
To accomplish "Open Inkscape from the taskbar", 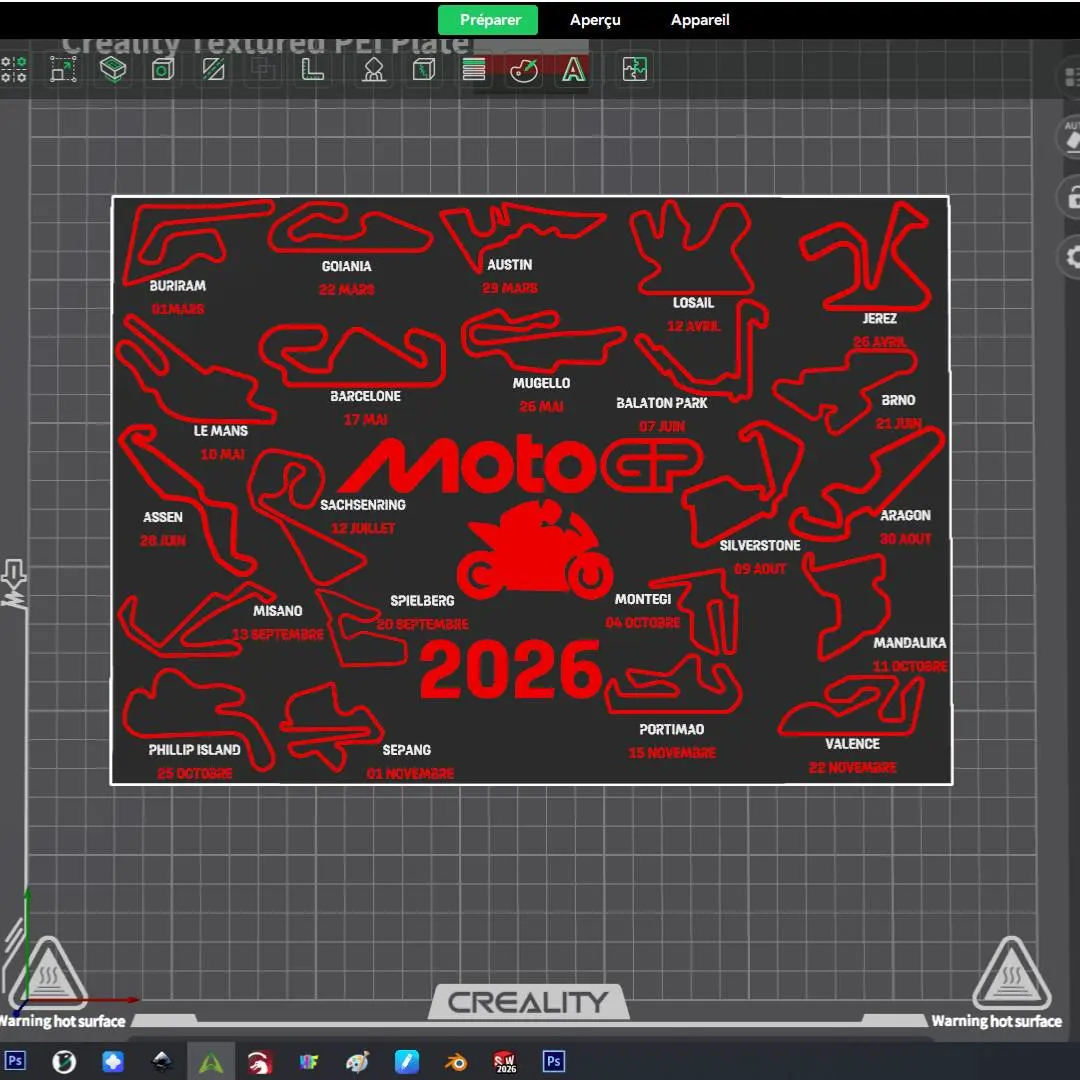I will pos(162,1061).
